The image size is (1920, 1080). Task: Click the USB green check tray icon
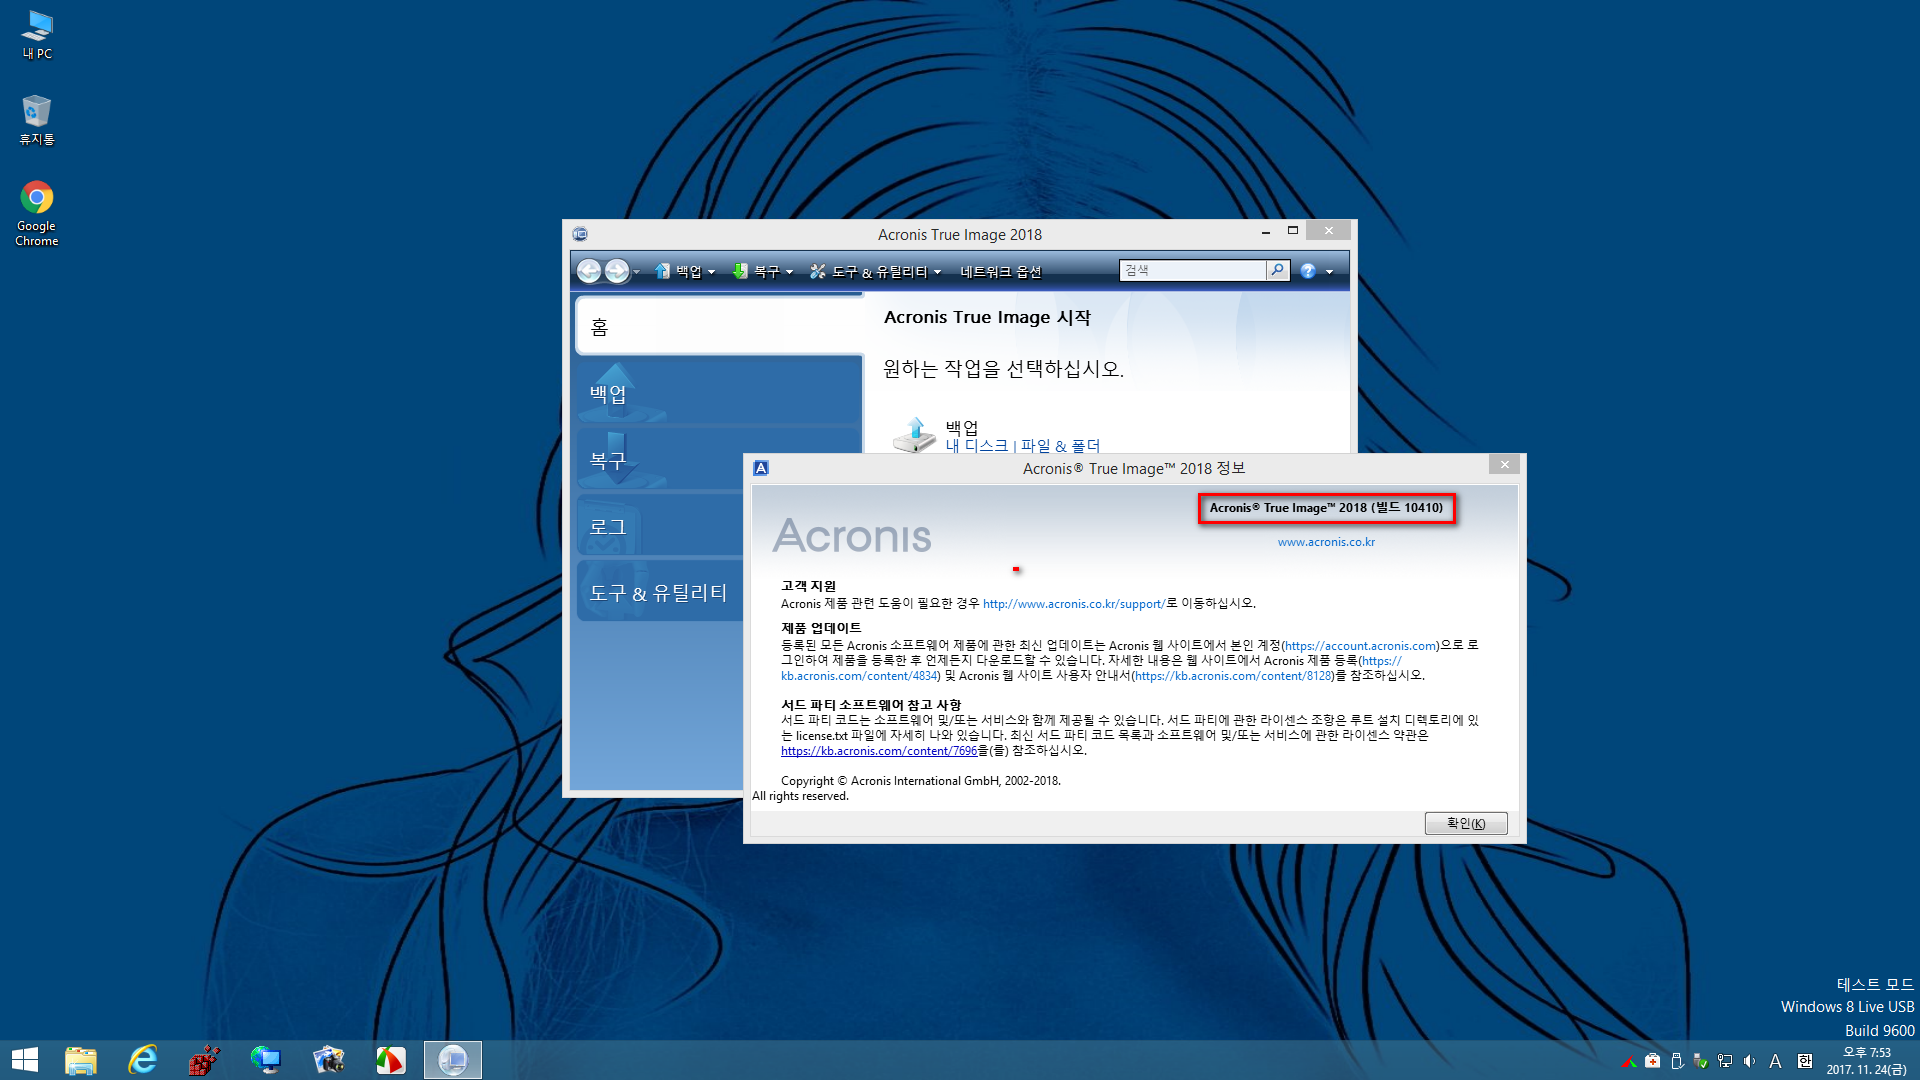click(x=1701, y=1061)
